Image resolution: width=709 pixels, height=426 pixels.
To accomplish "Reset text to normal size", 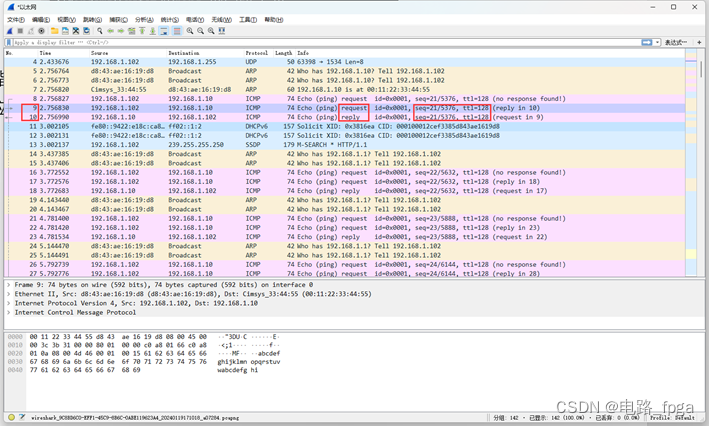I will (x=211, y=31).
